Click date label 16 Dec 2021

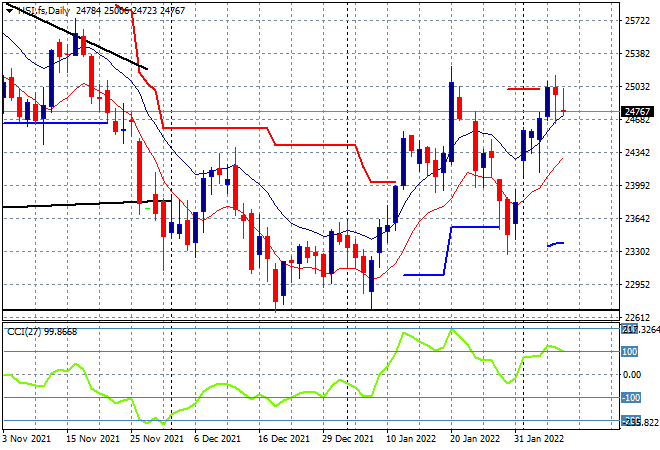coord(284,439)
